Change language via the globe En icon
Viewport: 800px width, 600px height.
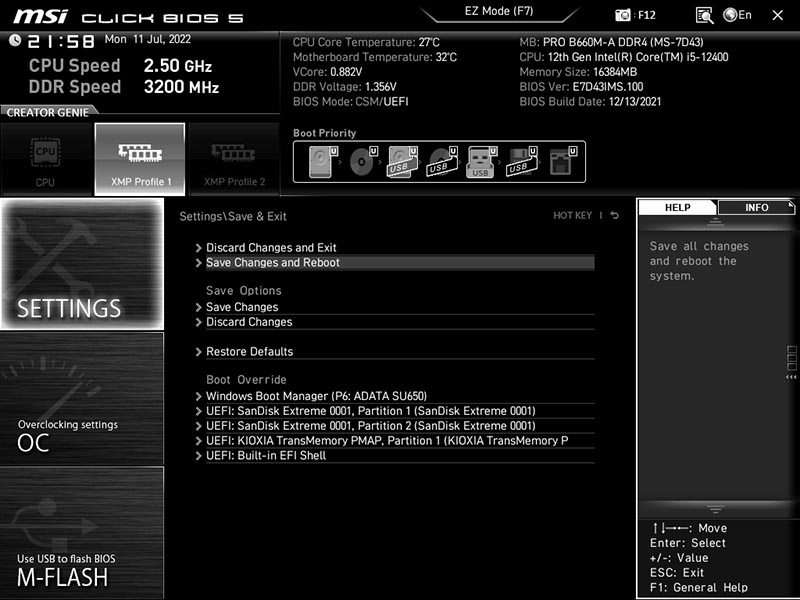pyautogui.click(x=737, y=15)
